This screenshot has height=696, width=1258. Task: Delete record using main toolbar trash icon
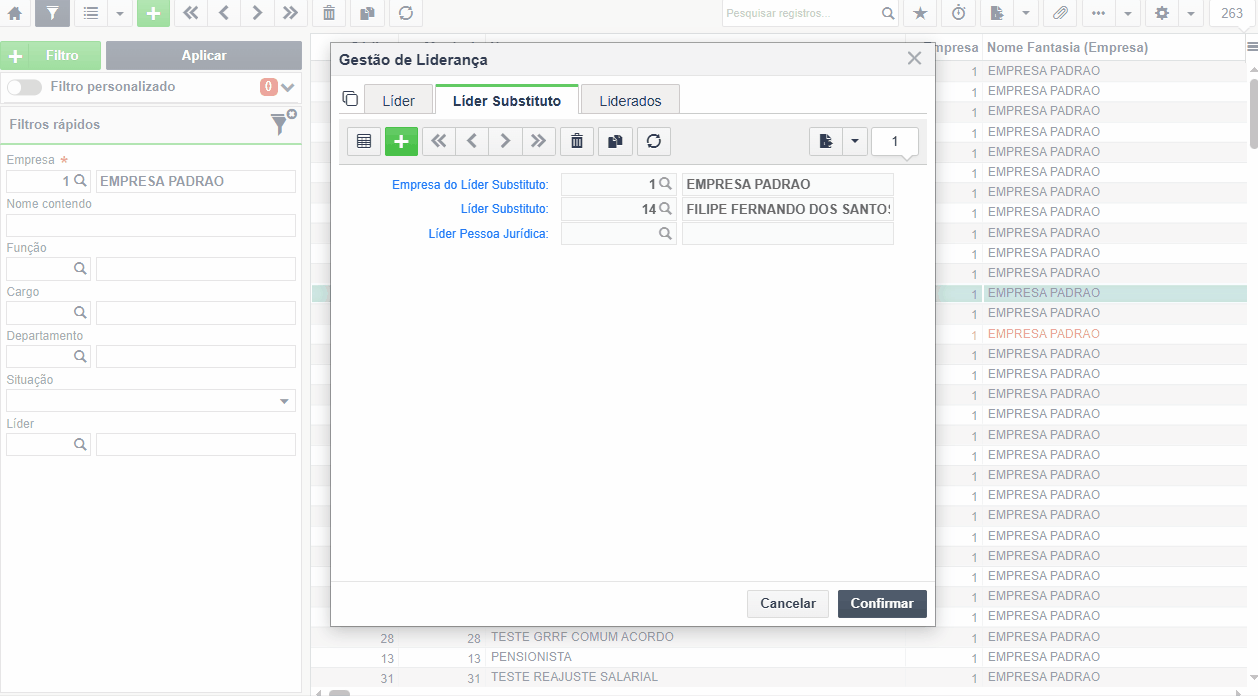pyautogui.click(x=328, y=13)
